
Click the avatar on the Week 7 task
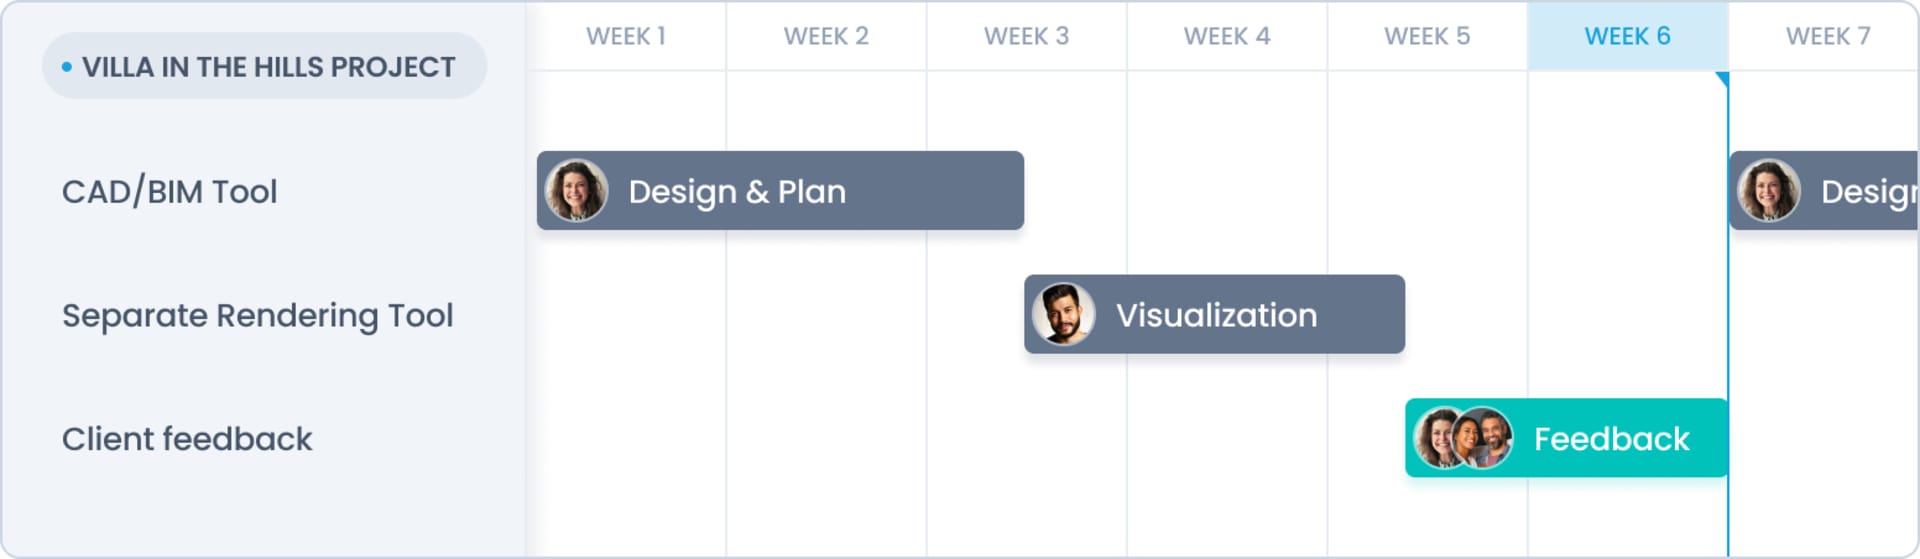click(1768, 191)
